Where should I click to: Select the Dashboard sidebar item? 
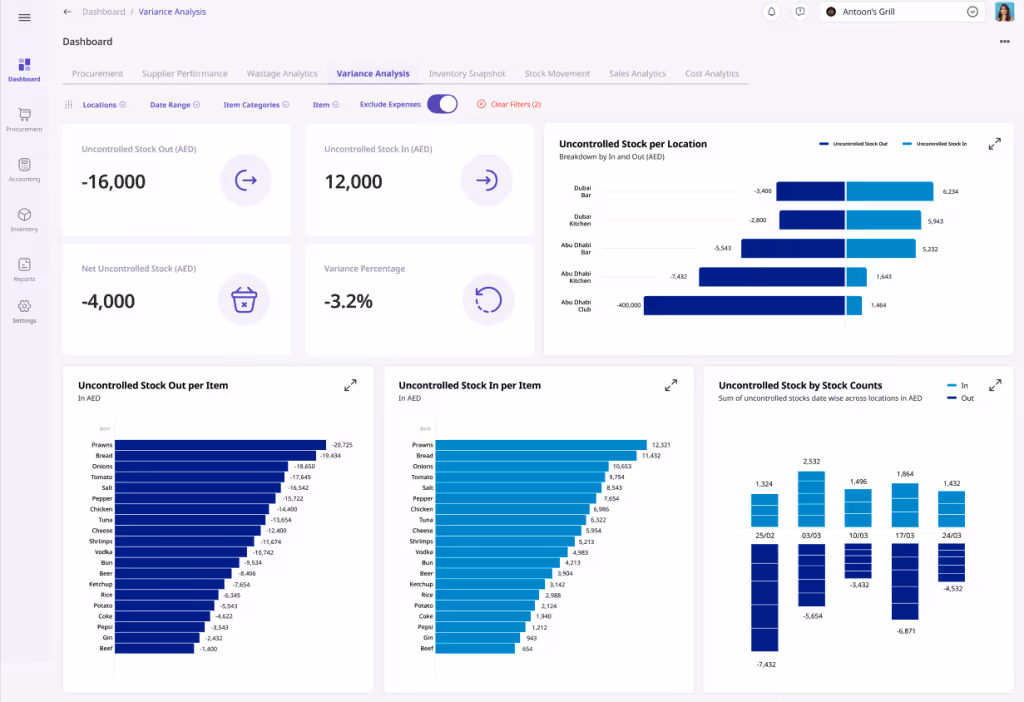click(23, 68)
